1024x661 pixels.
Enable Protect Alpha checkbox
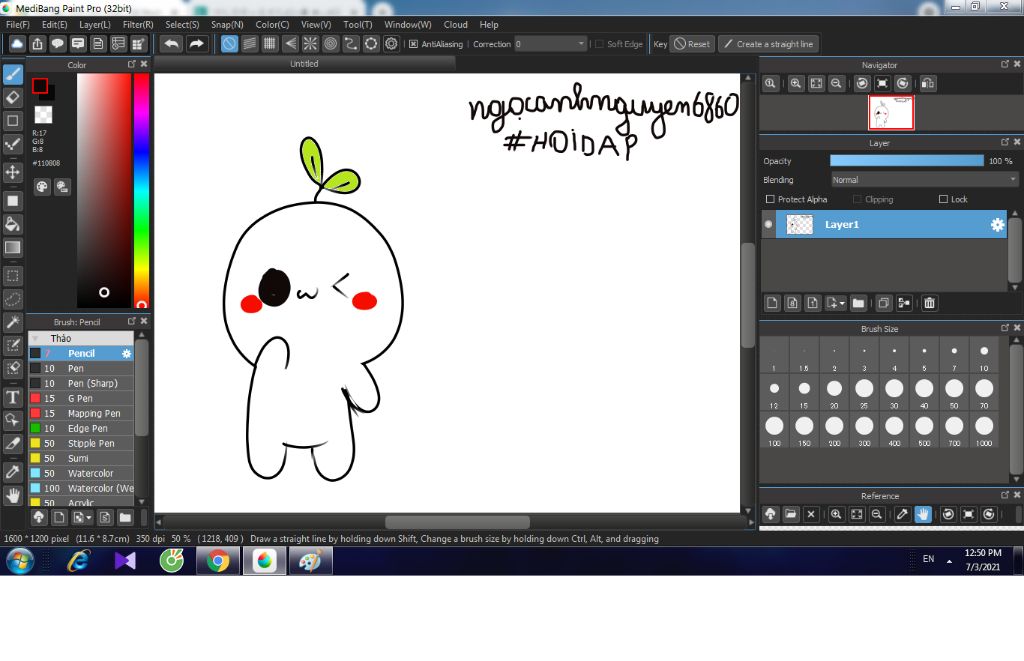(769, 199)
